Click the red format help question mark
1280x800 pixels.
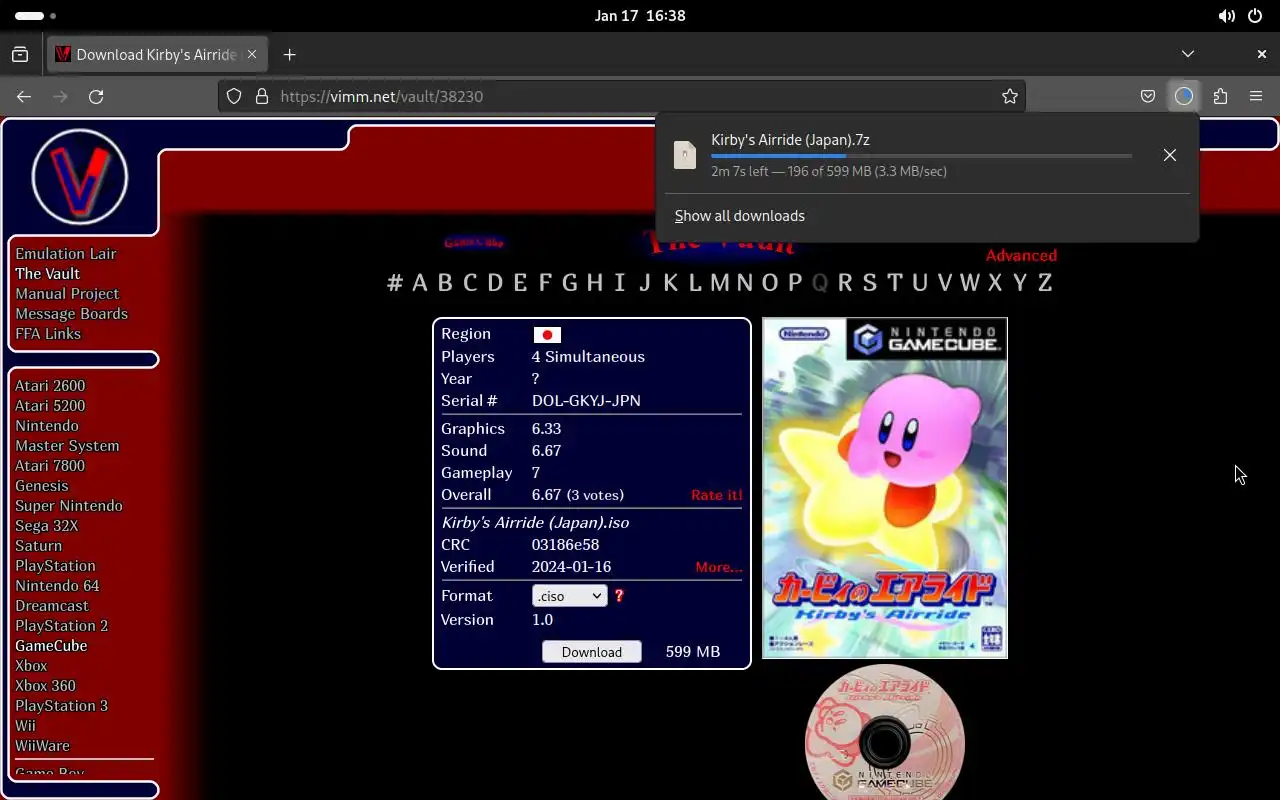click(x=619, y=595)
